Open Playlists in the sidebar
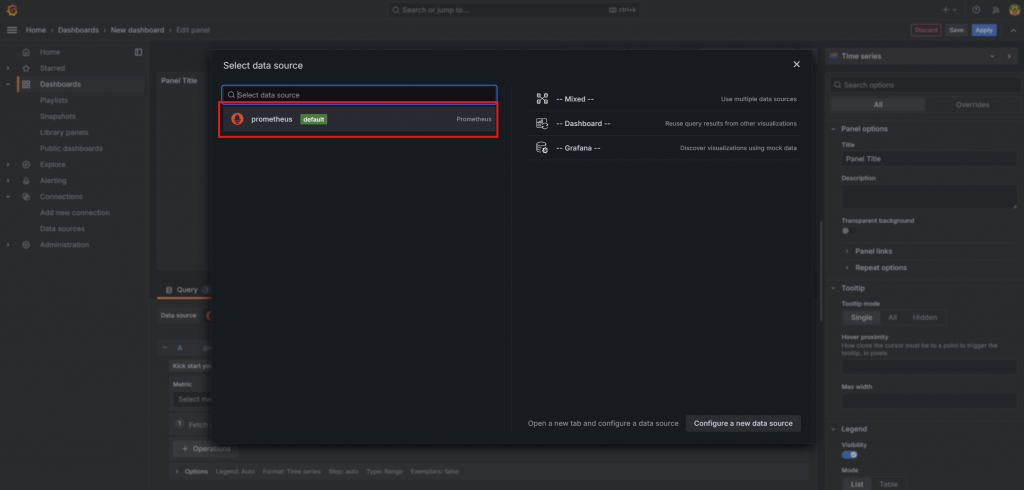Screen dimensions: 1024x490 click(x=54, y=101)
